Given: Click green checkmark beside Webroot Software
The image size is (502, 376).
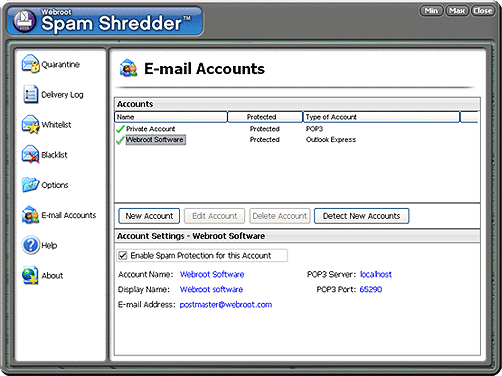Looking at the screenshot, I should (x=120, y=140).
